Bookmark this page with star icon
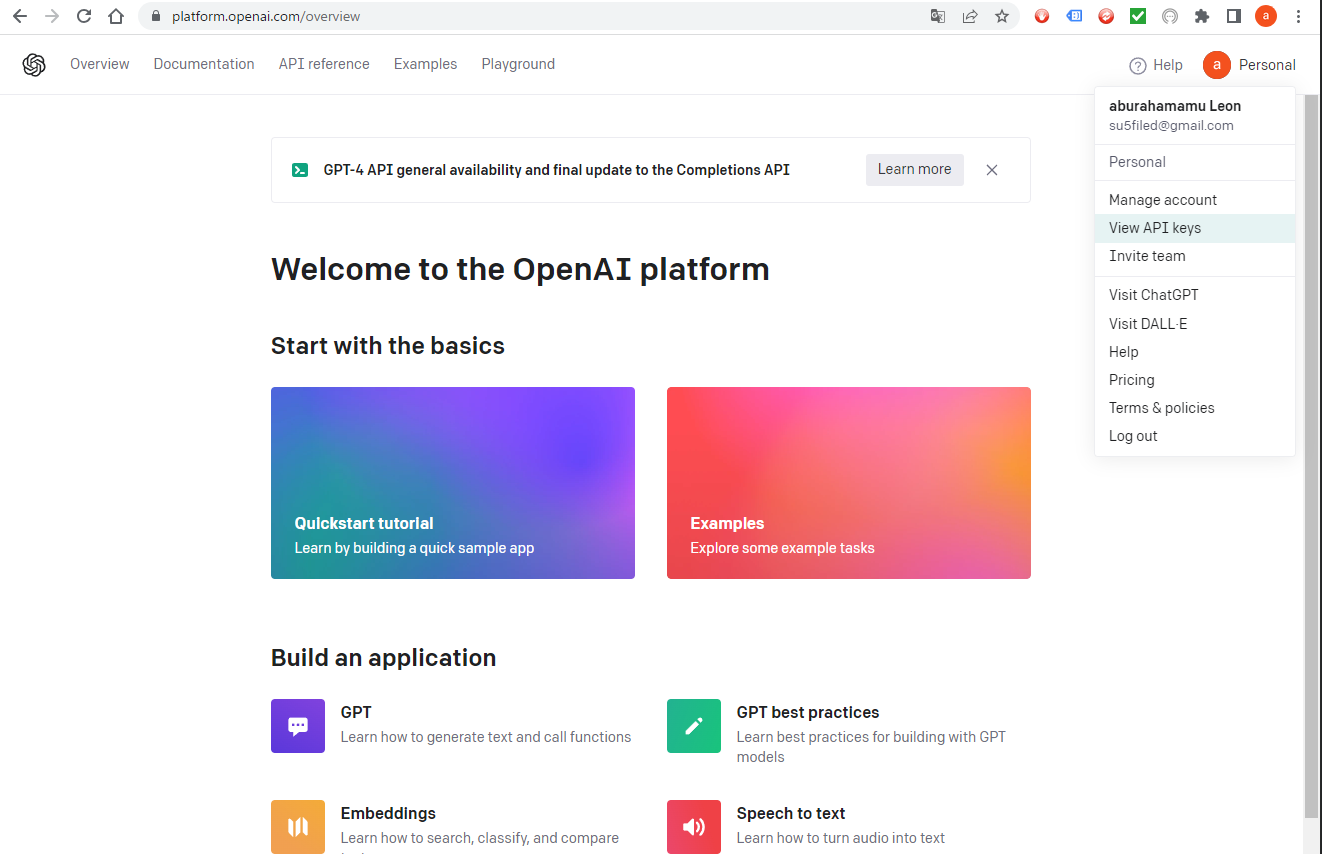 (x=1002, y=16)
